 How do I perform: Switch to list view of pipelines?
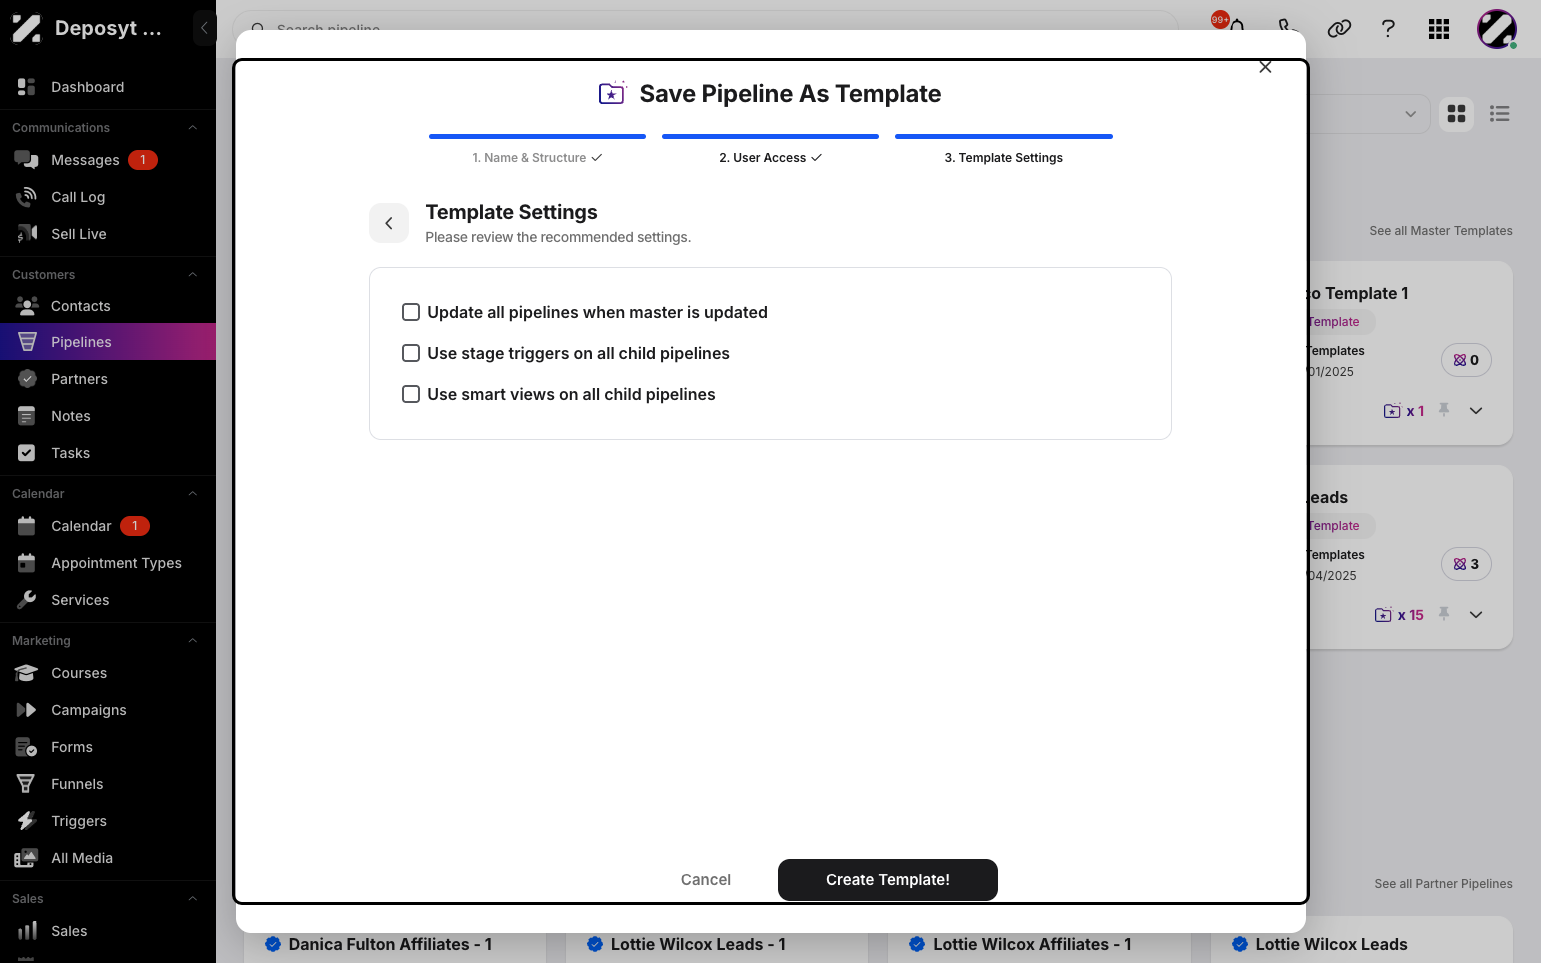tap(1499, 114)
